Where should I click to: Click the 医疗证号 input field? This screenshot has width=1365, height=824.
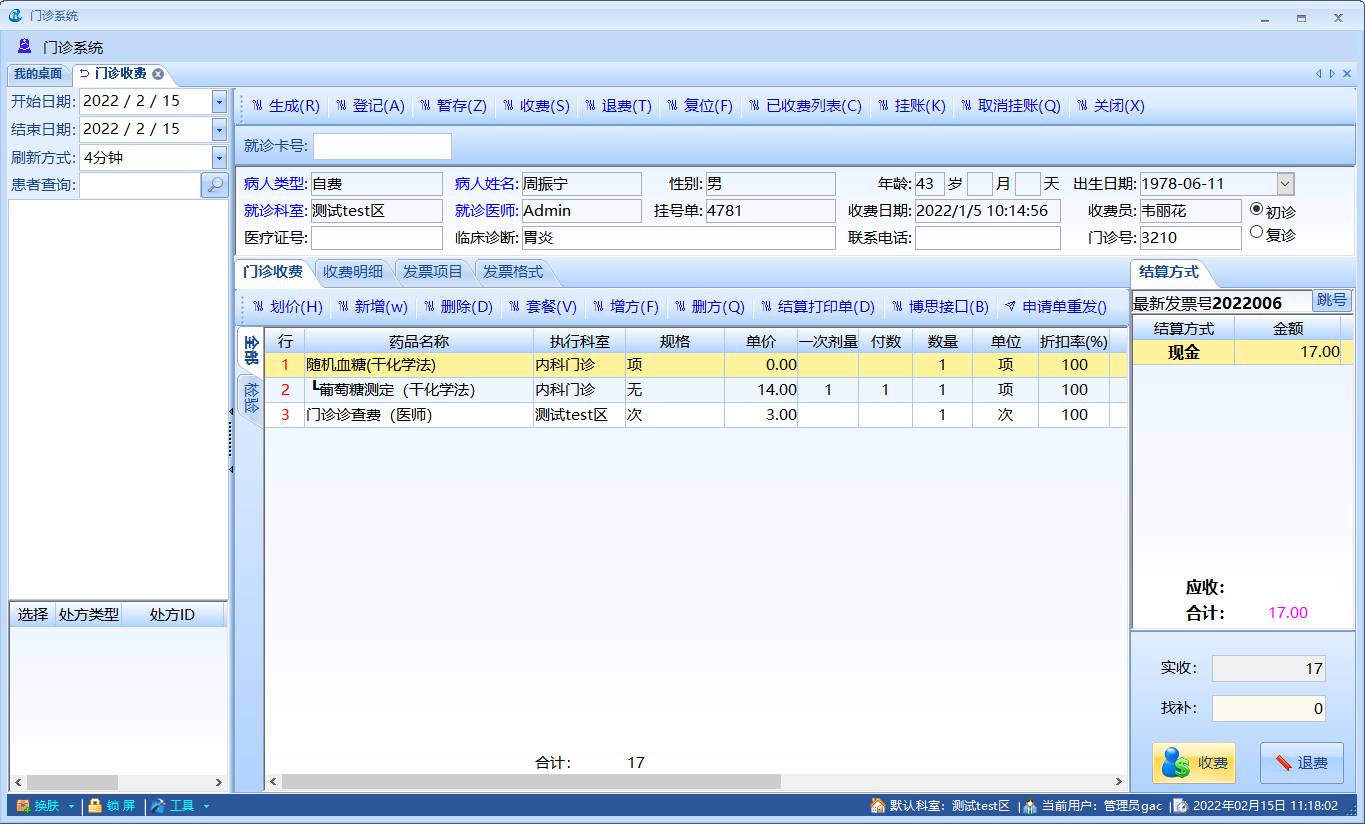pyautogui.click(x=376, y=238)
